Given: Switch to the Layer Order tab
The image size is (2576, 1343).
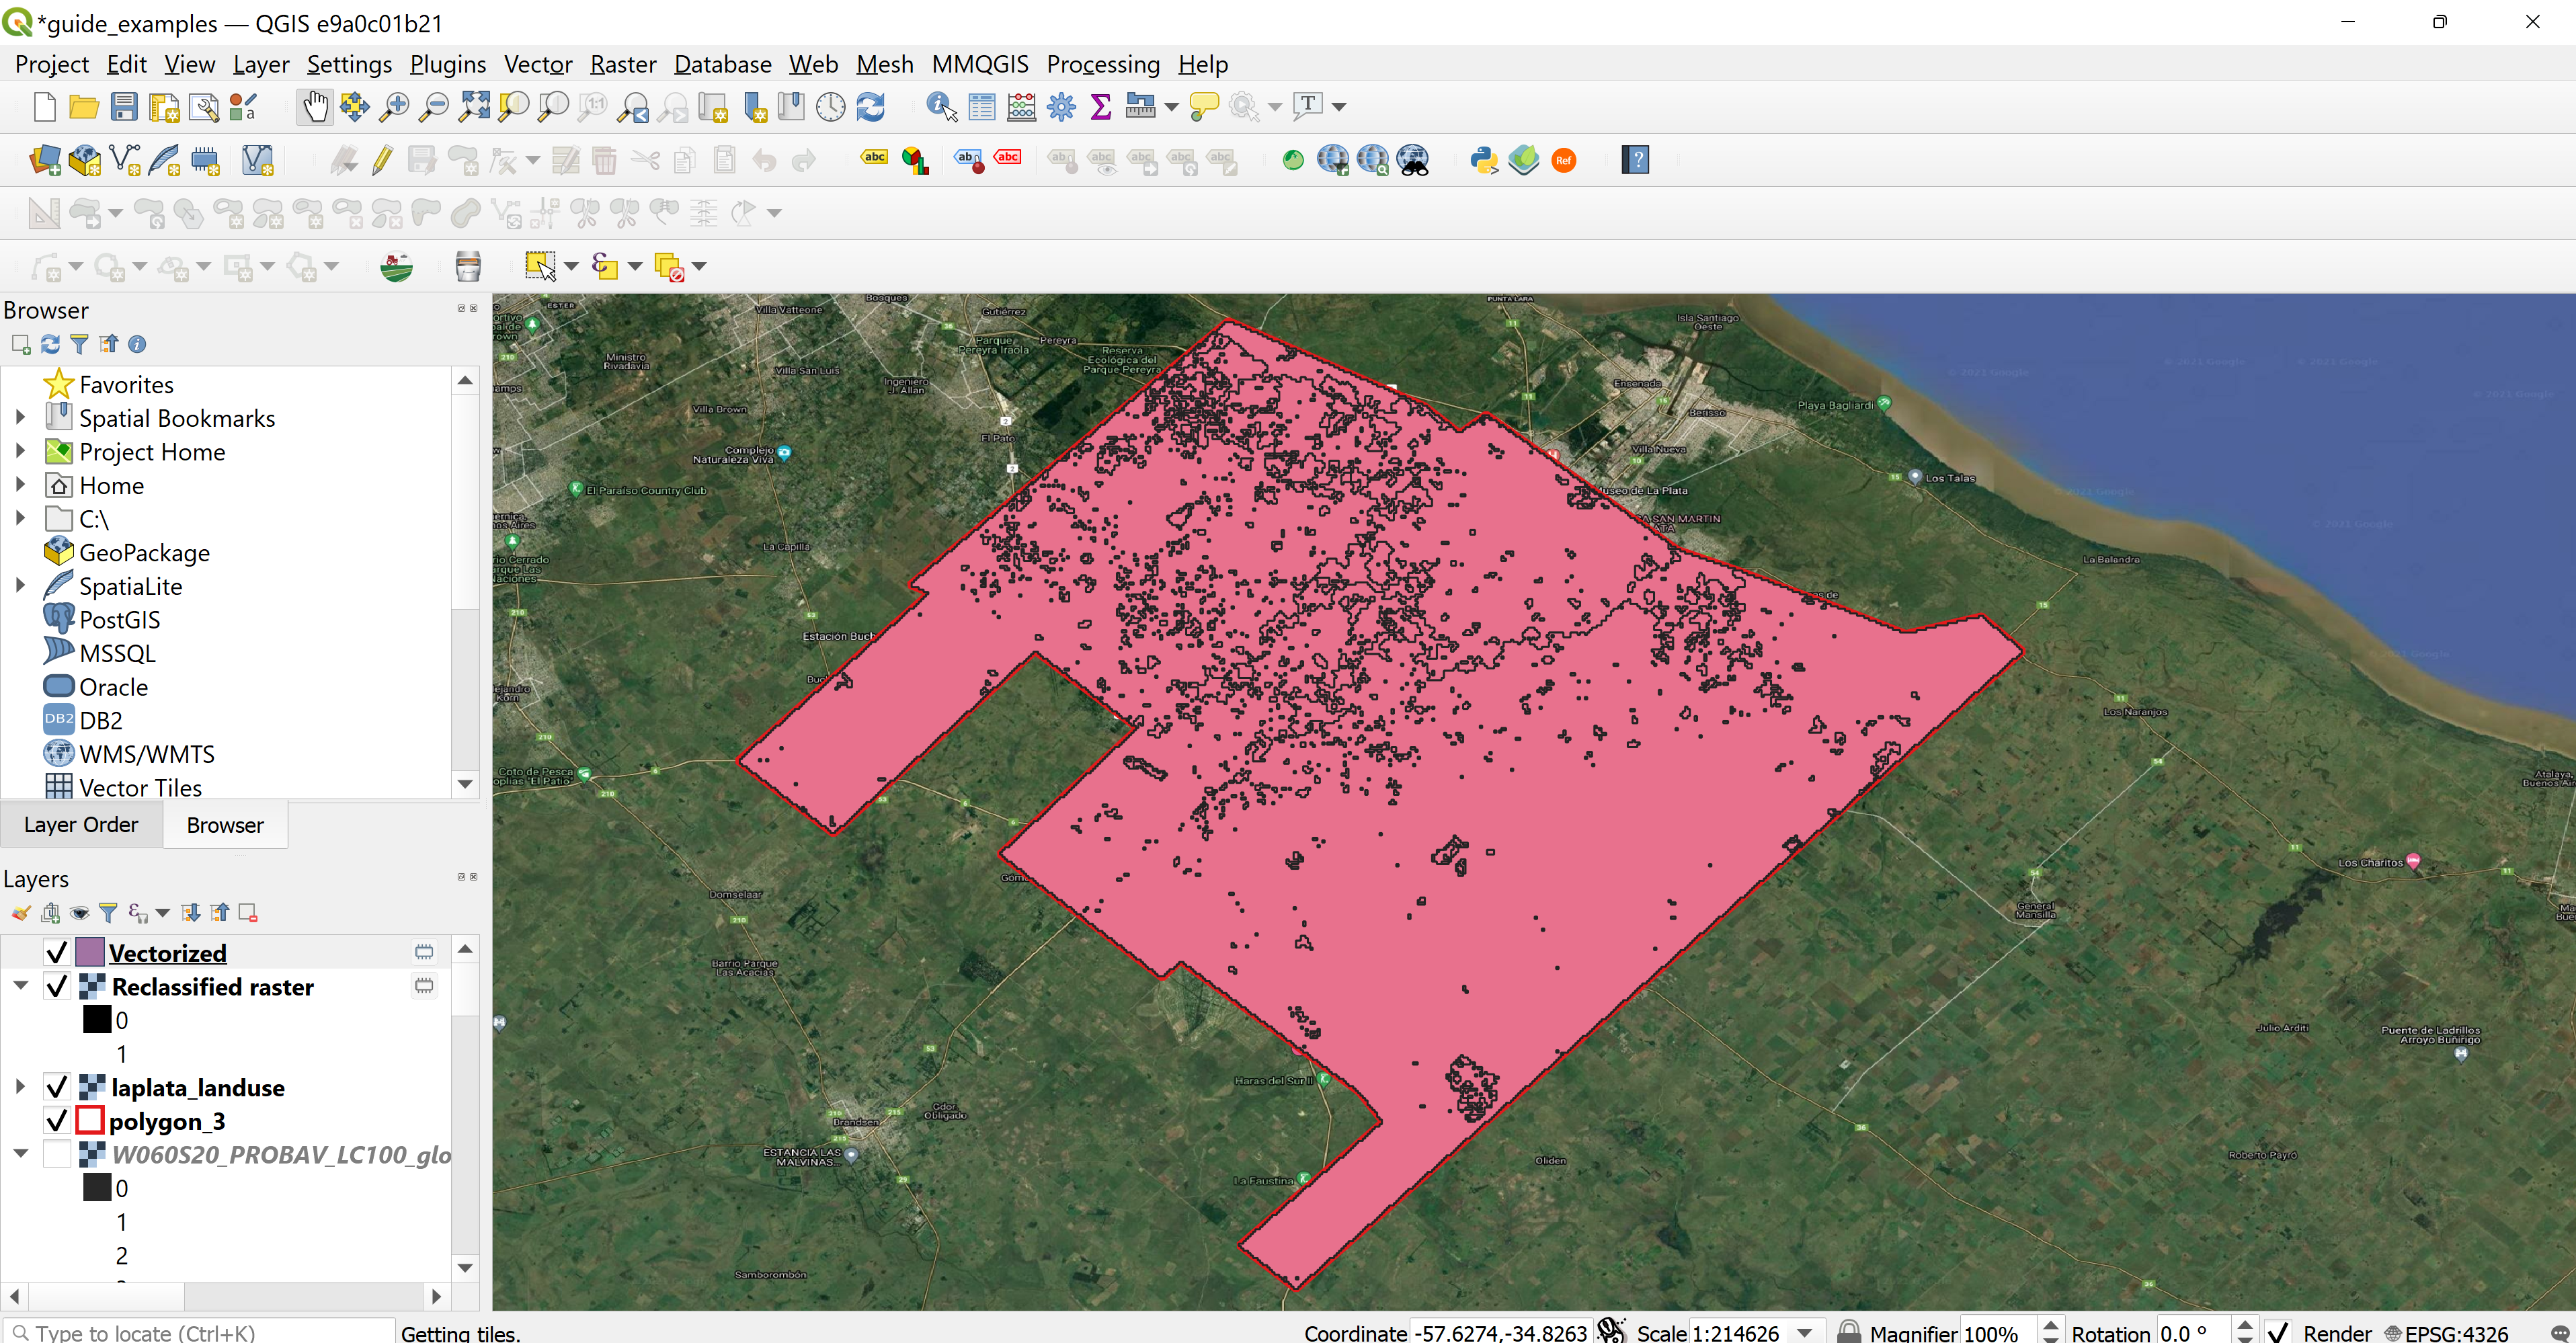Looking at the screenshot, I should [x=82, y=823].
